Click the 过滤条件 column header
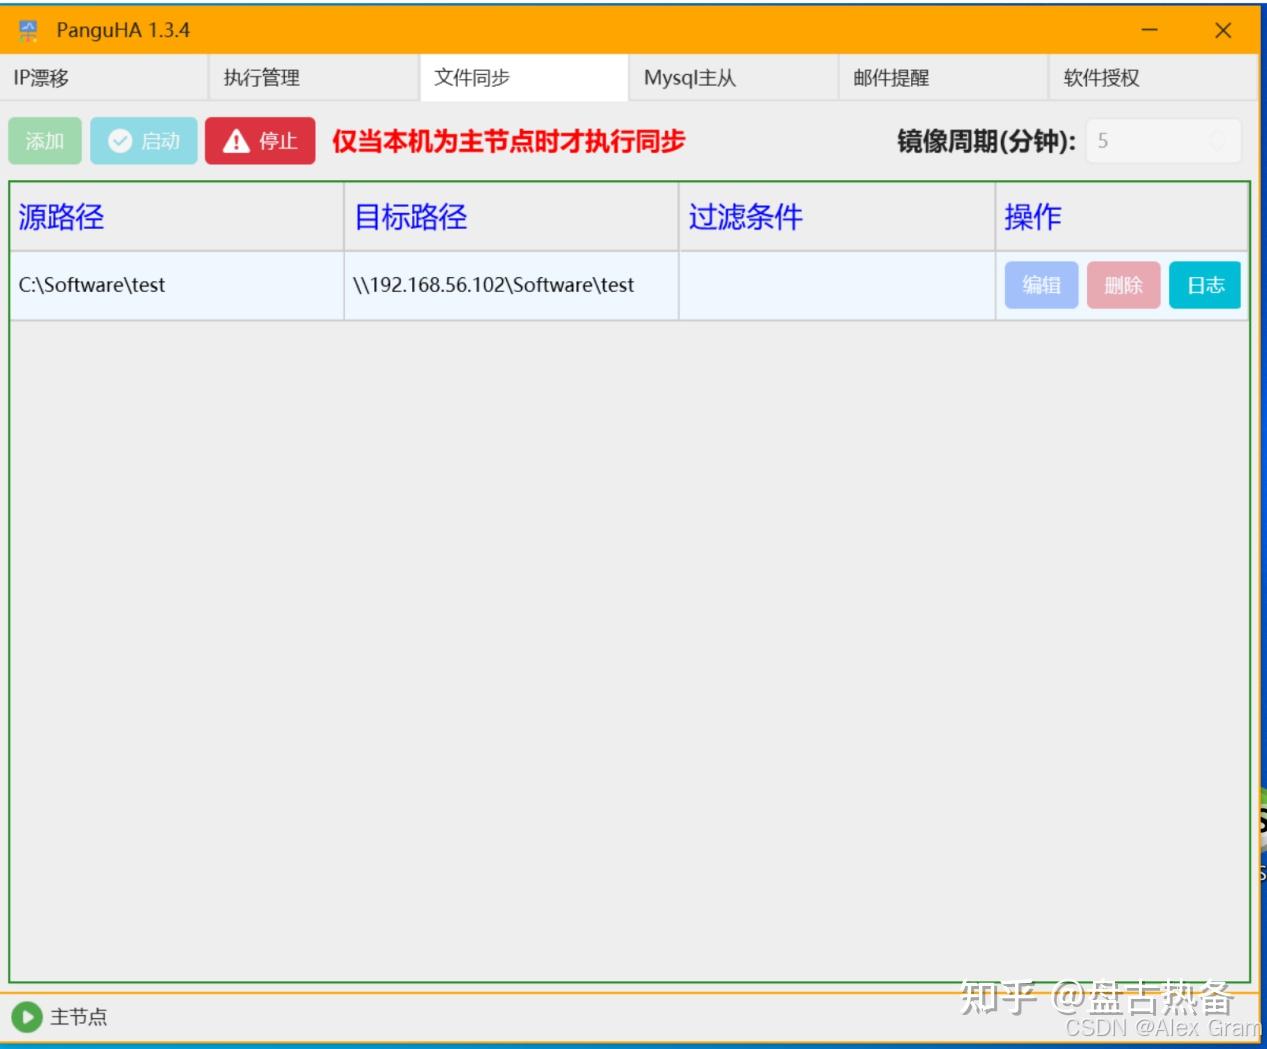Viewport: 1267px width, 1049px height. pos(836,217)
